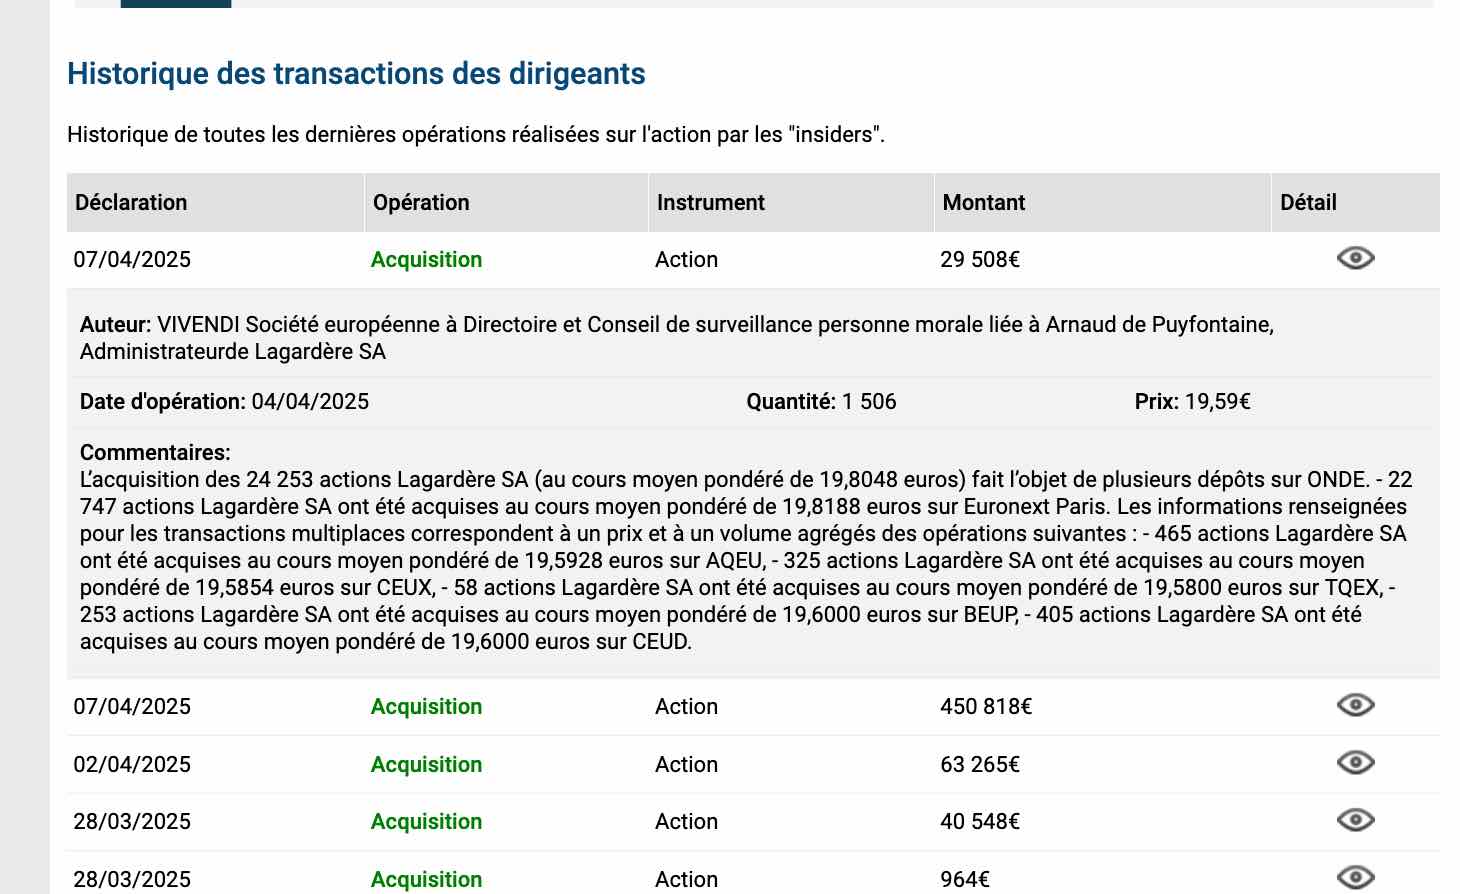Click Action in the 450 818€ row
Viewport: 1460px width, 894px height.
coord(686,706)
